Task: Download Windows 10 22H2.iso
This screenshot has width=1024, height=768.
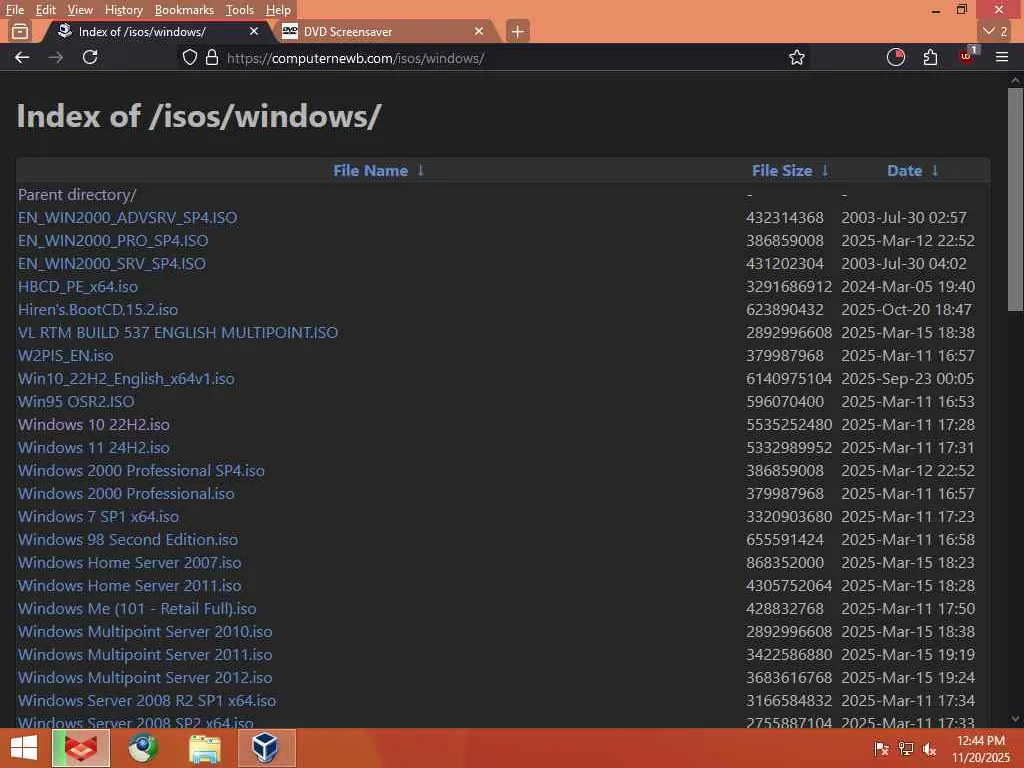Action: (x=93, y=424)
